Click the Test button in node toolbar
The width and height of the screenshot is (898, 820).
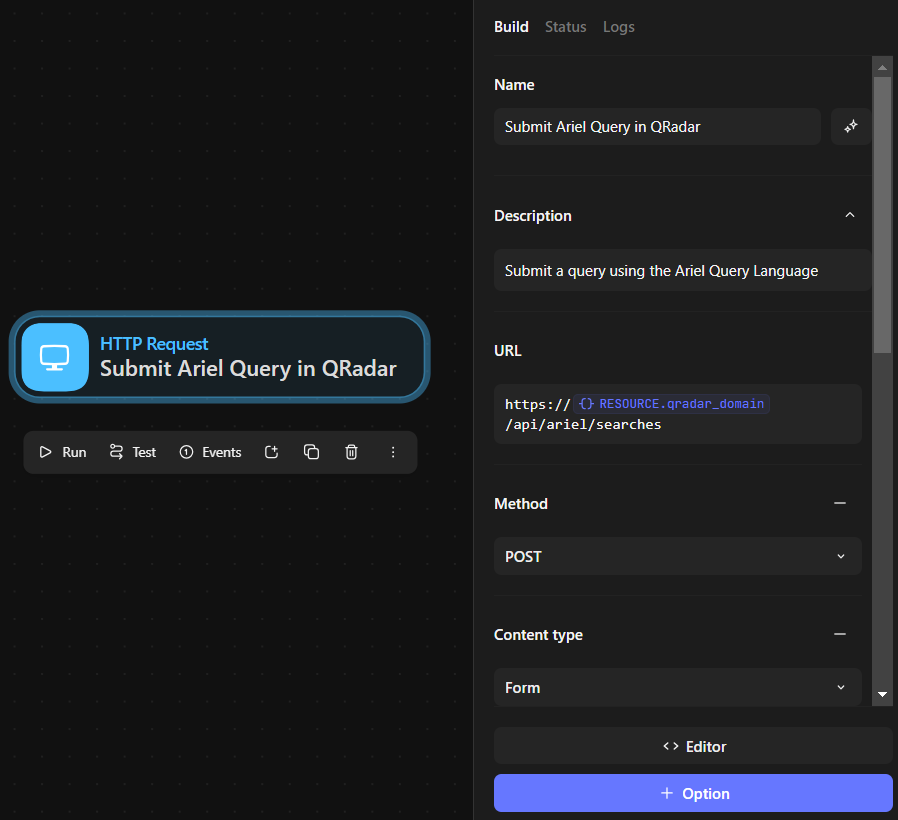point(133,452)
